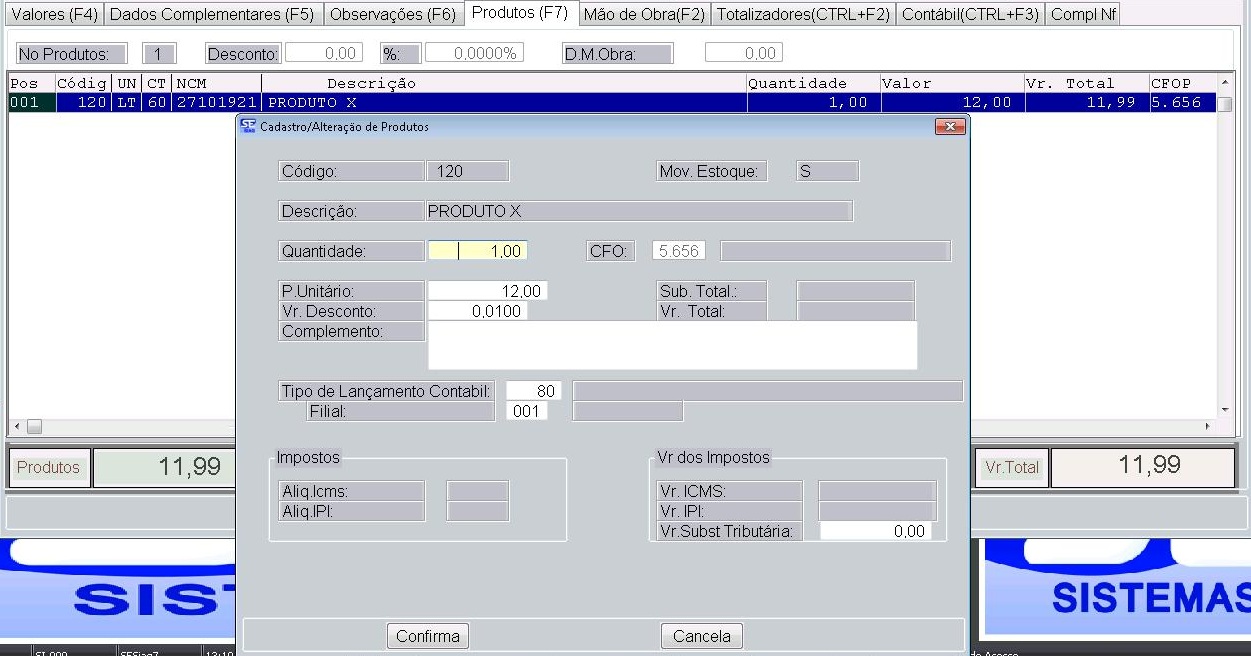Go to the Observações (F6) tab
The width and height of the screenshot is (1251, 656).
pos(393,14)
